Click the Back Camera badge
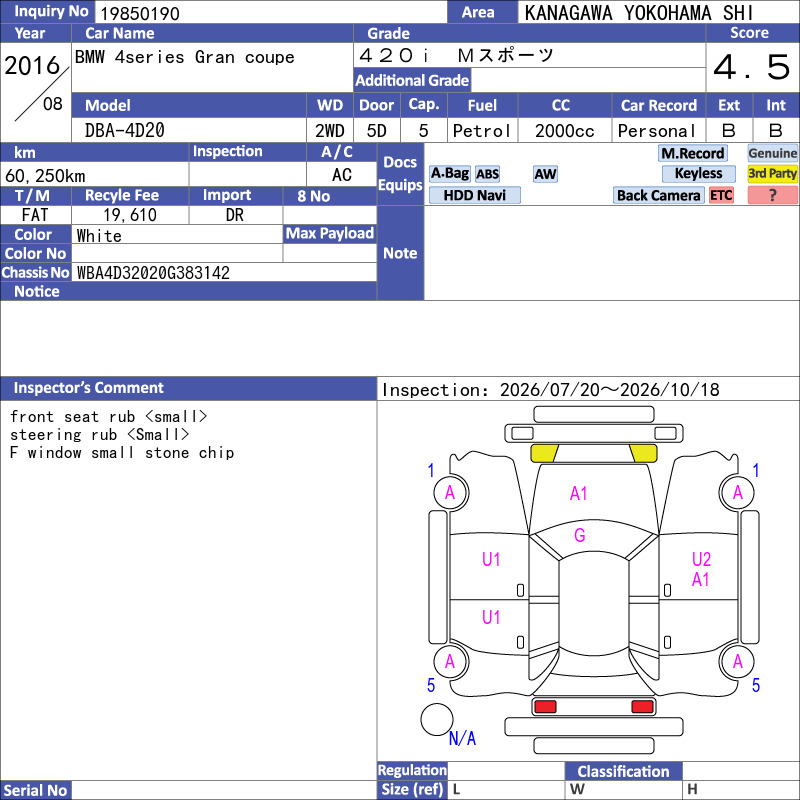 [x=658, y=195]
